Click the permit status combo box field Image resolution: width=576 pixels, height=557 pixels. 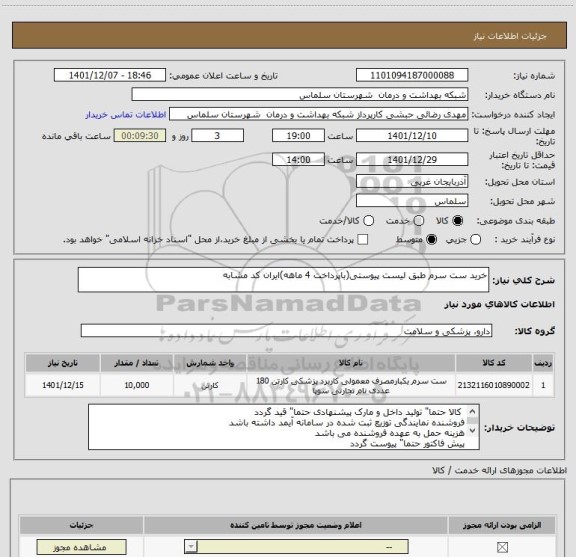(296, 547)
